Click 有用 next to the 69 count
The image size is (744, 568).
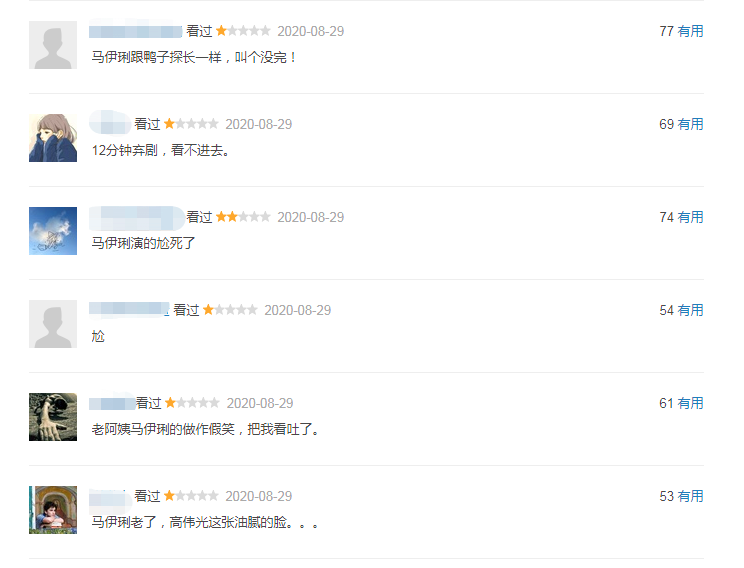690,124
